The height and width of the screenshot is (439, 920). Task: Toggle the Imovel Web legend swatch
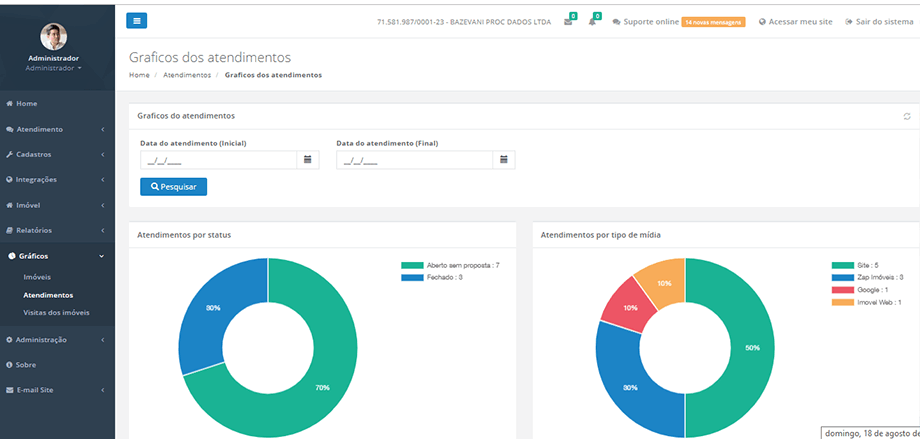843,302
